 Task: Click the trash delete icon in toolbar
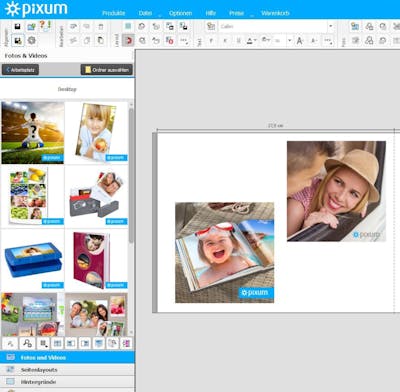[100, 27]
